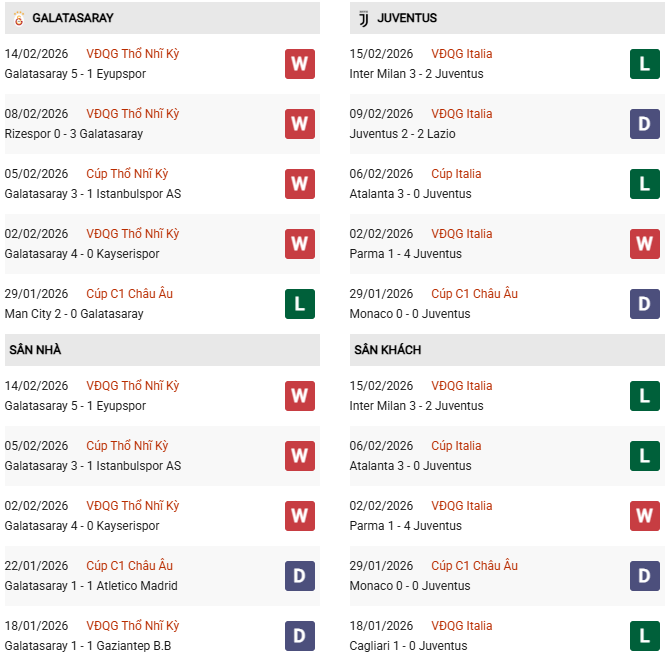Click D badge next to Galatasaray 1 - 1 Gaziantep B.B
Screen dimensions: 666x658
(300, 636)
